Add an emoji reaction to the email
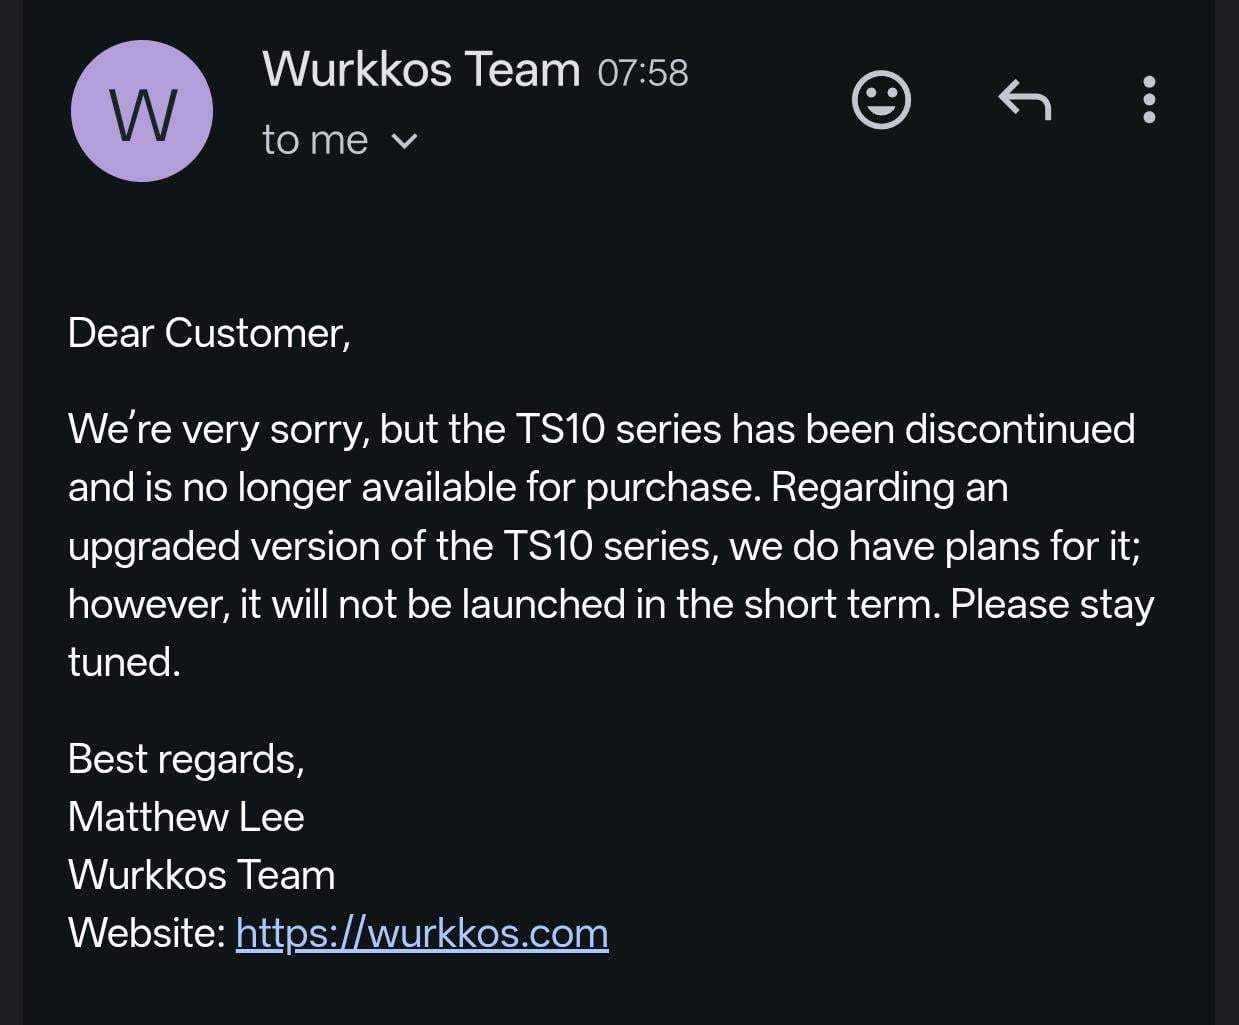 point(881,100)
